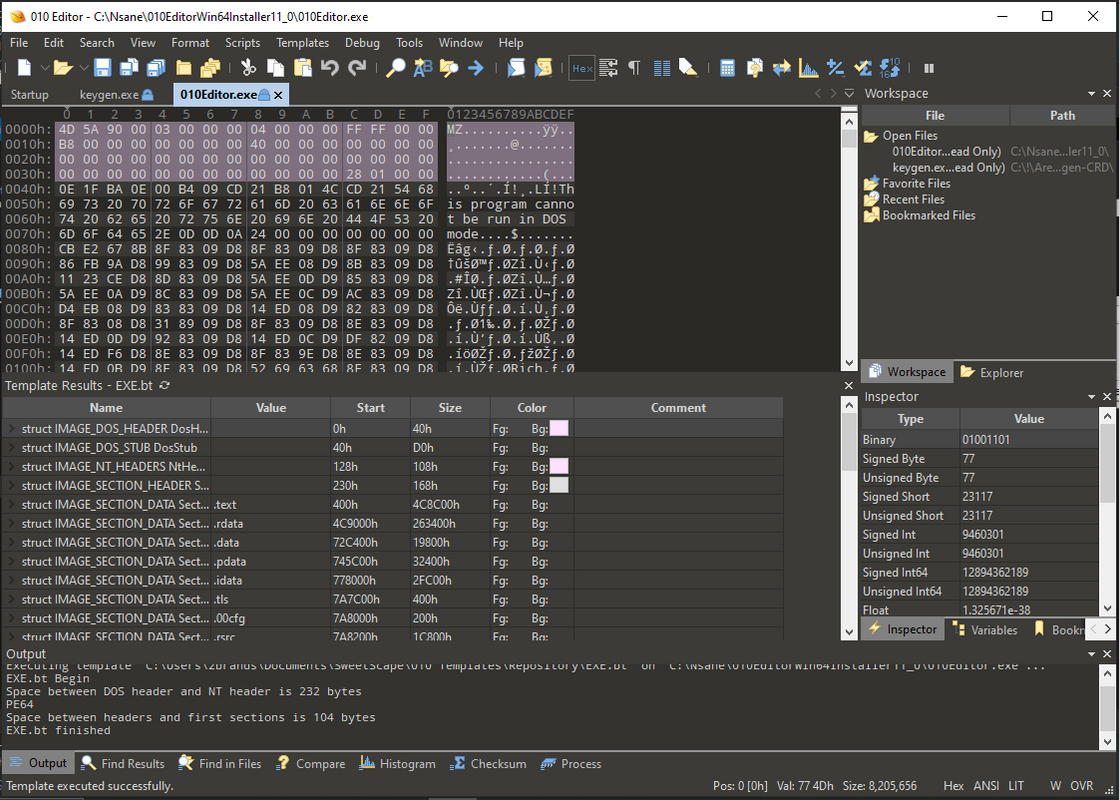This screenshot has height=800, width=1119.
Task: Expand struct IMAGE_NT_HEADERS row
Action: coord(12,467)
